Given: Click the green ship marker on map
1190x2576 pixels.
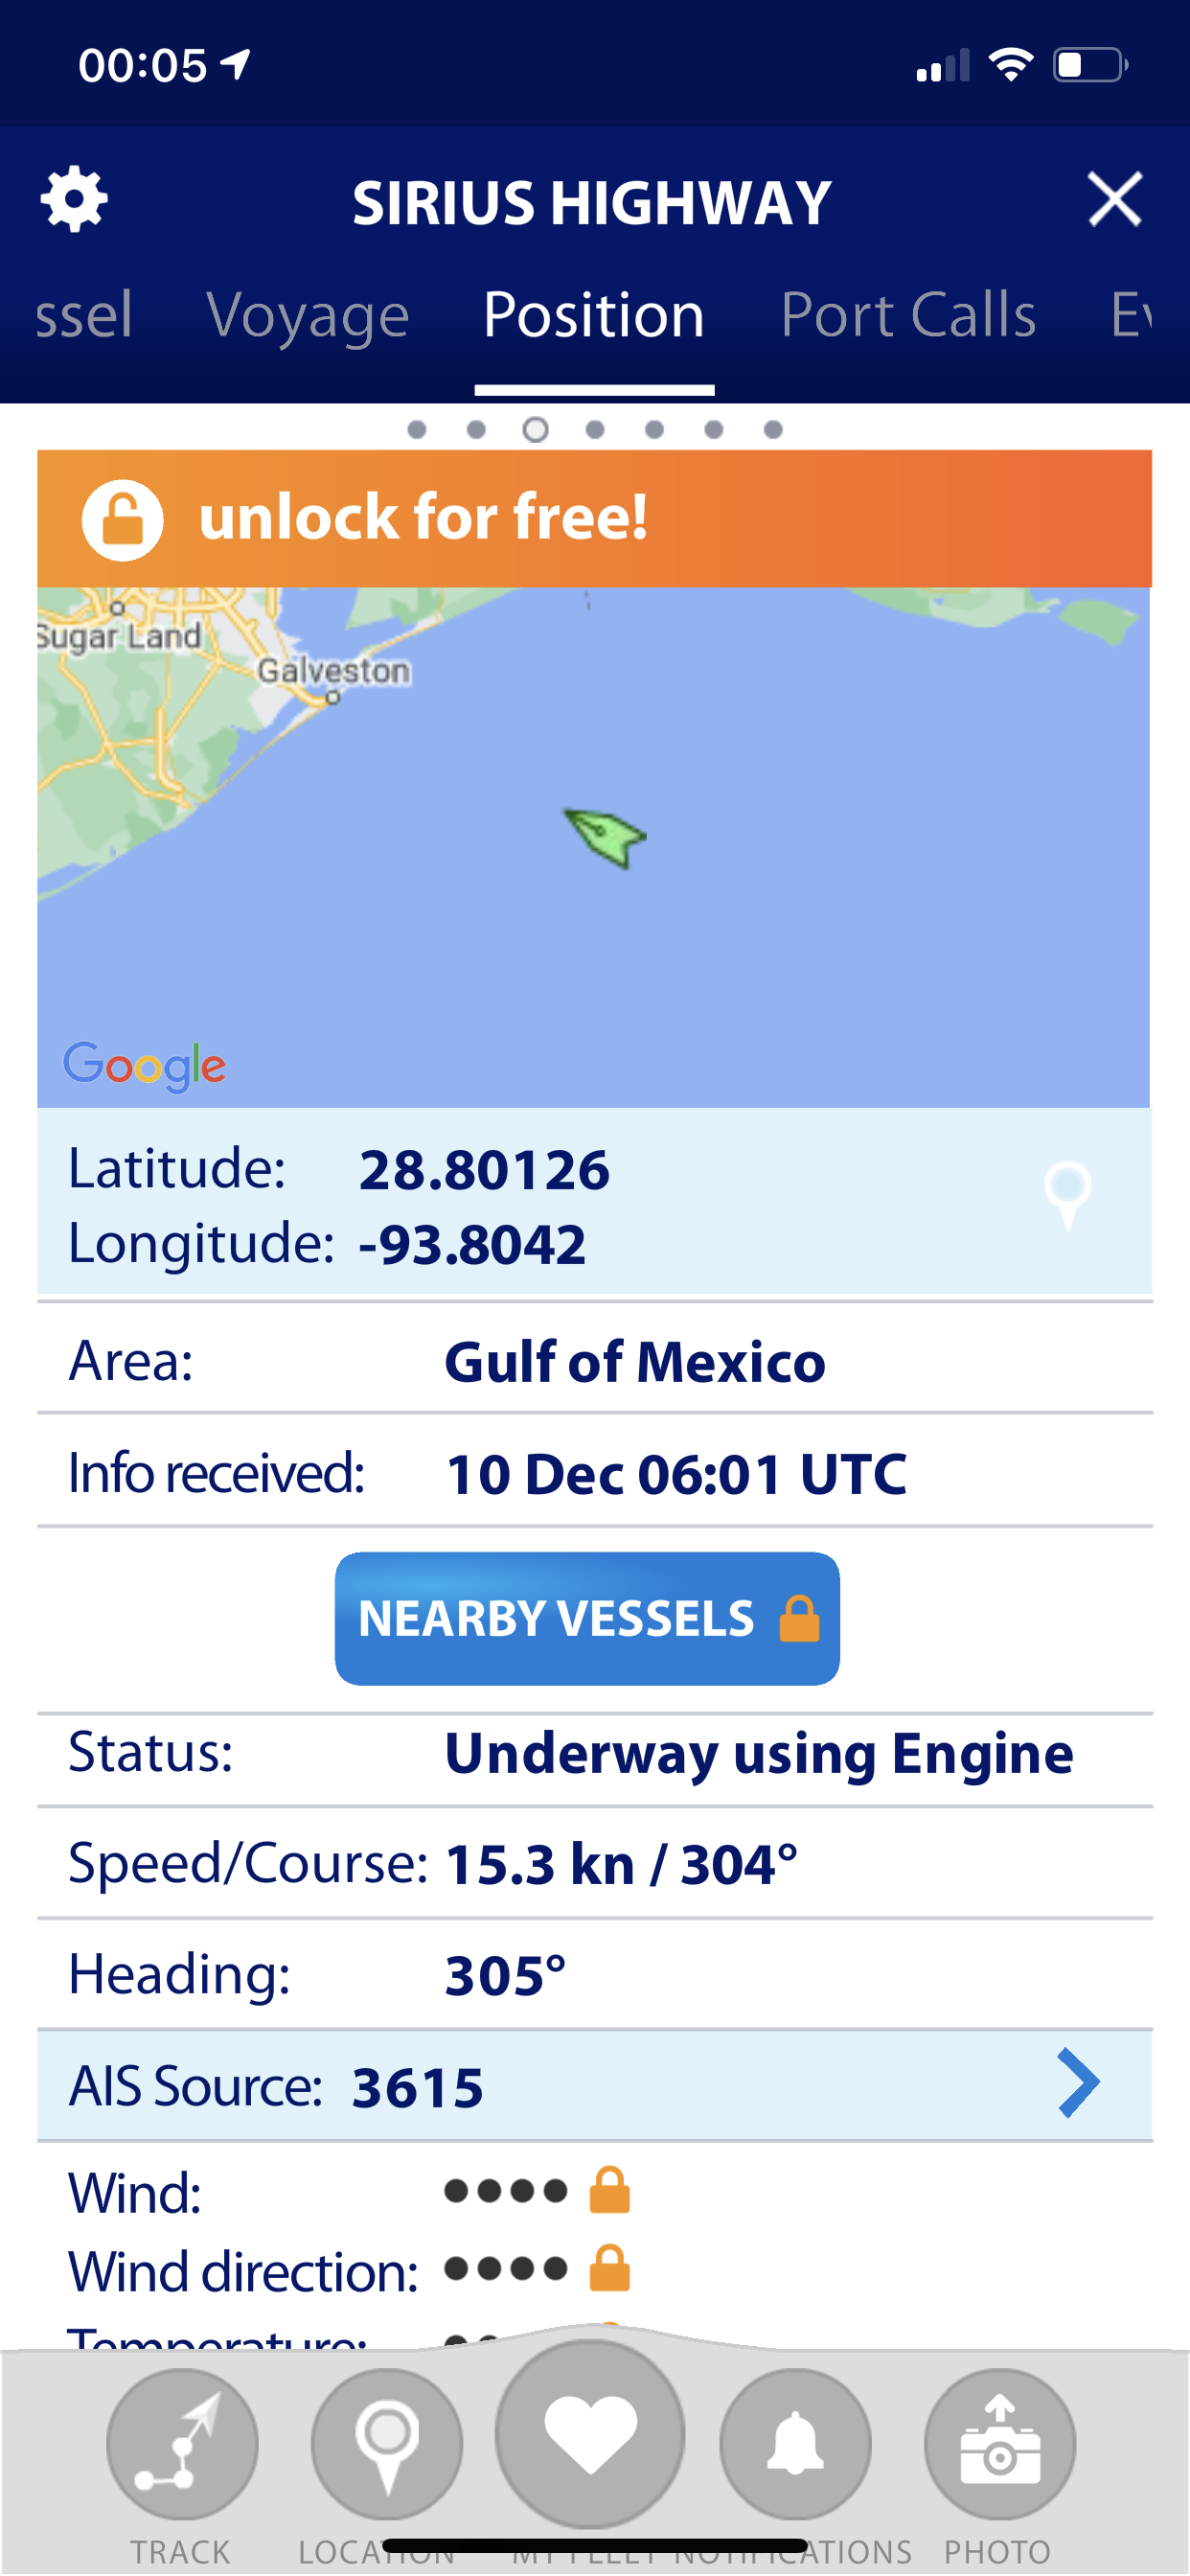Looking at the screenshot, I should [605, 838].
